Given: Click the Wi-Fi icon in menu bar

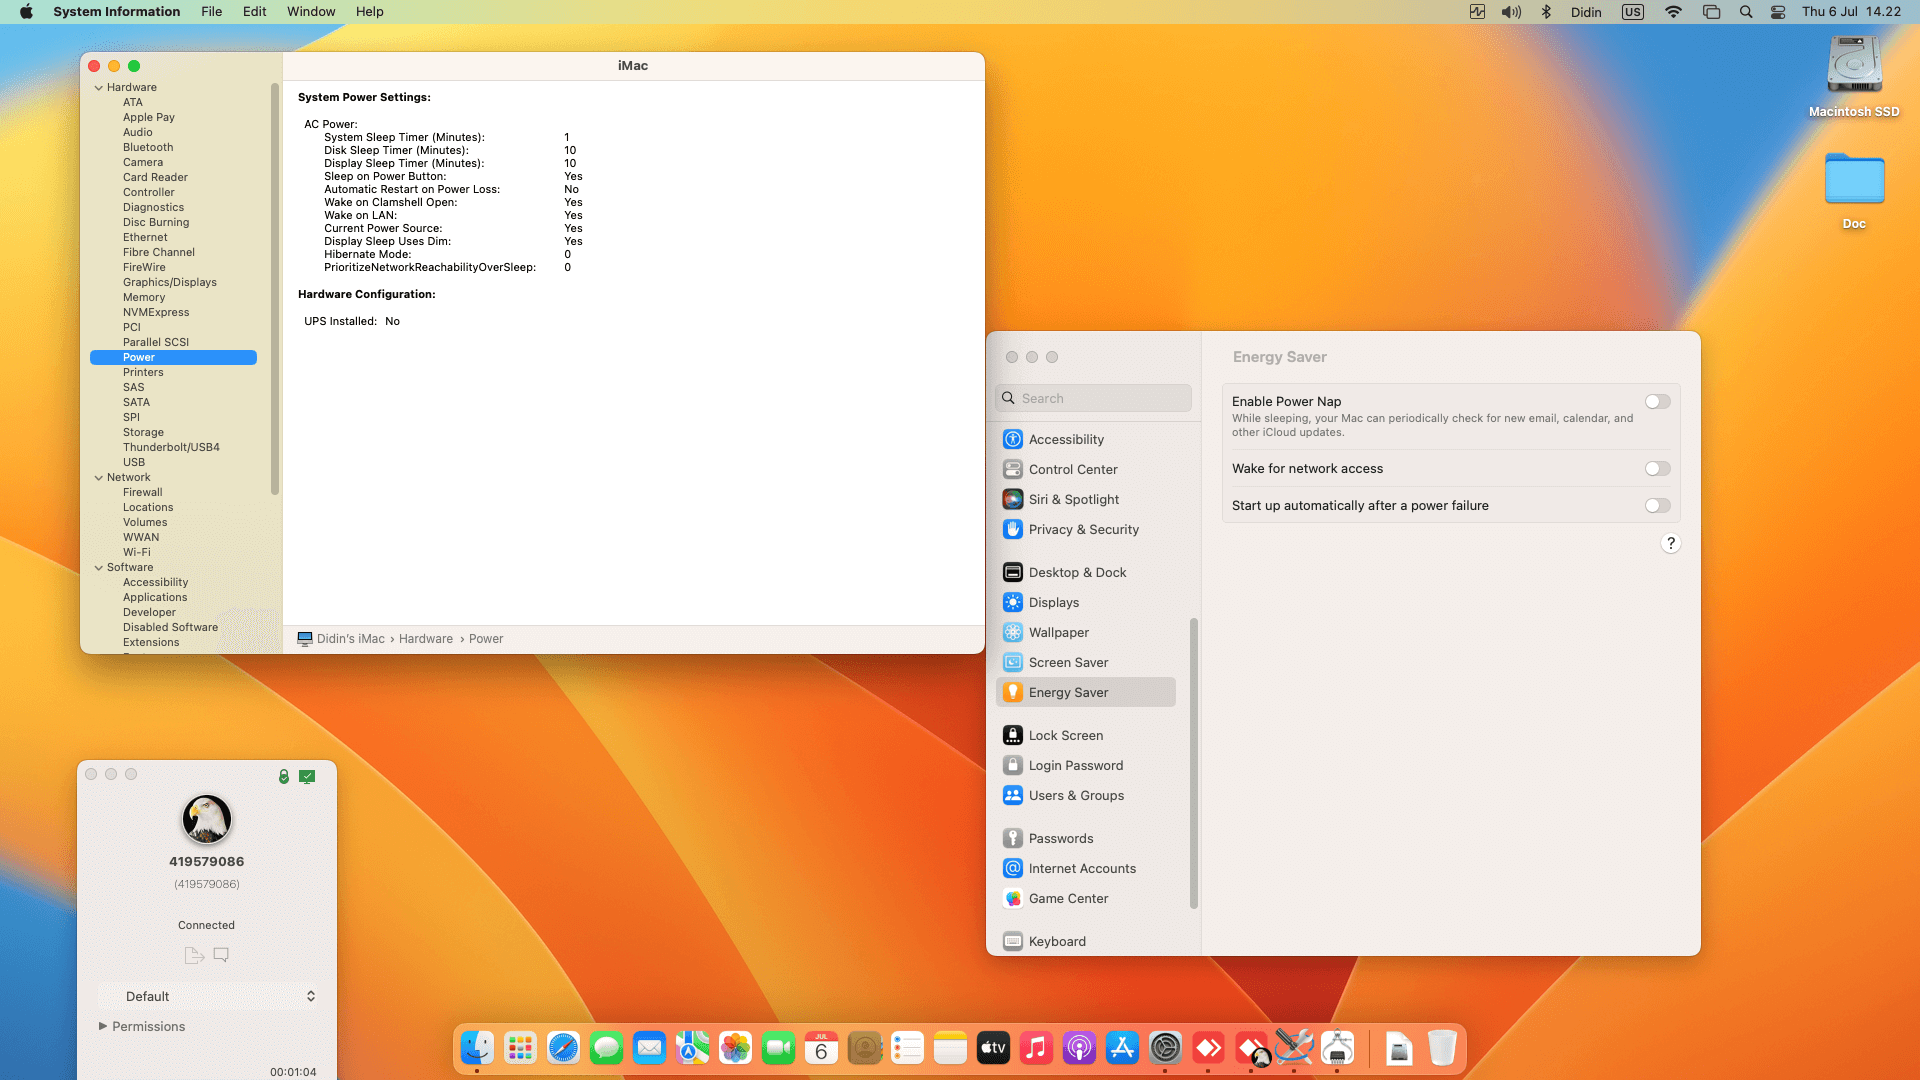Looking at the screenshot, I should pyautogui.click(x=1672, y=11).
